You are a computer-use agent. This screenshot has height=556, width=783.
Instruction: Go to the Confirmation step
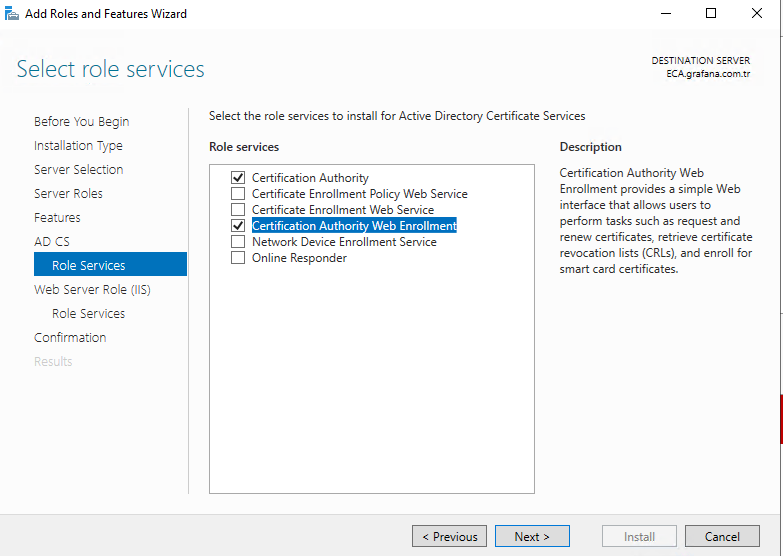(x=70, y=337)
